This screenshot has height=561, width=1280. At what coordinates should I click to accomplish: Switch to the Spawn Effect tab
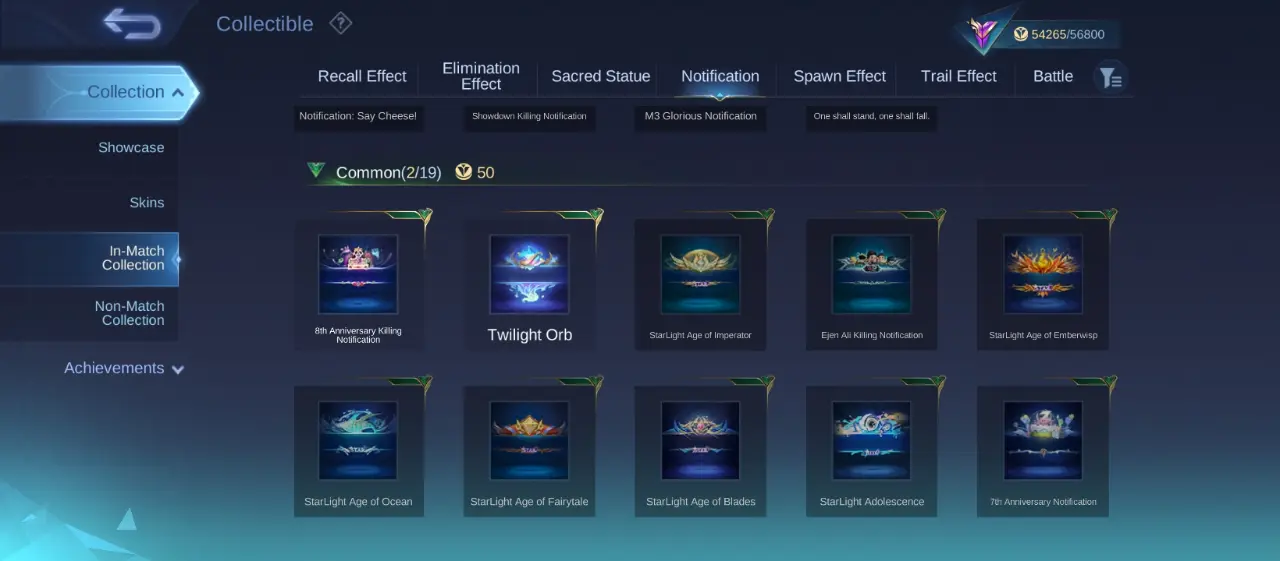coord(840,76)
